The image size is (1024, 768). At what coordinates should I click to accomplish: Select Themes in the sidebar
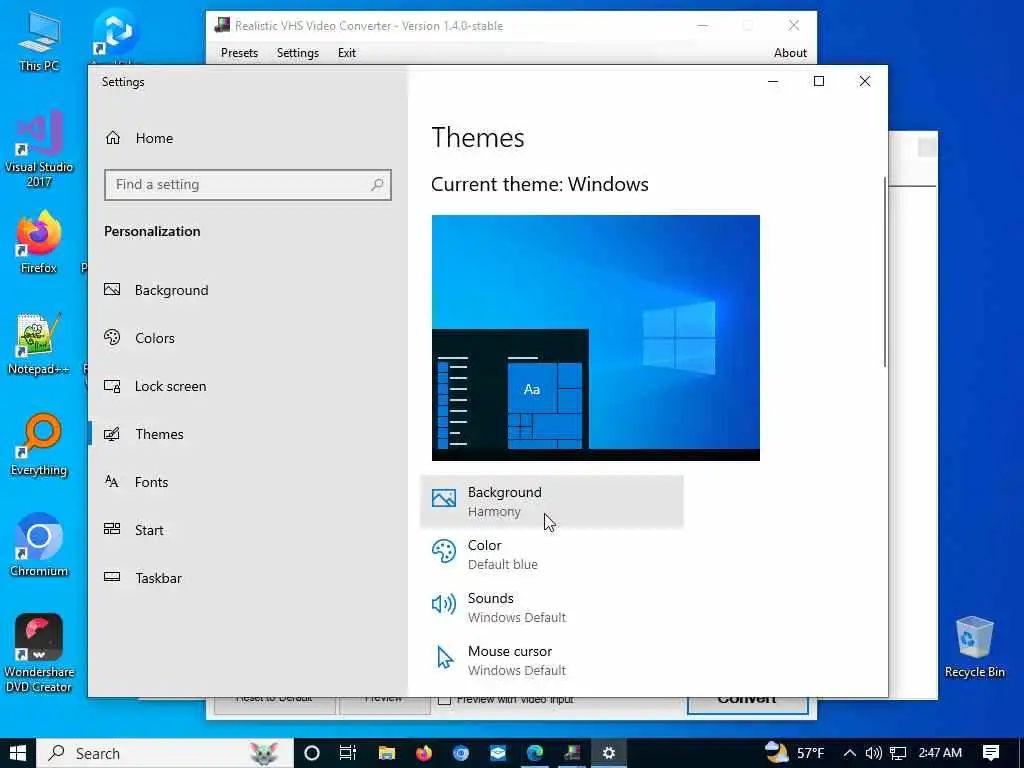click(144, 434)
